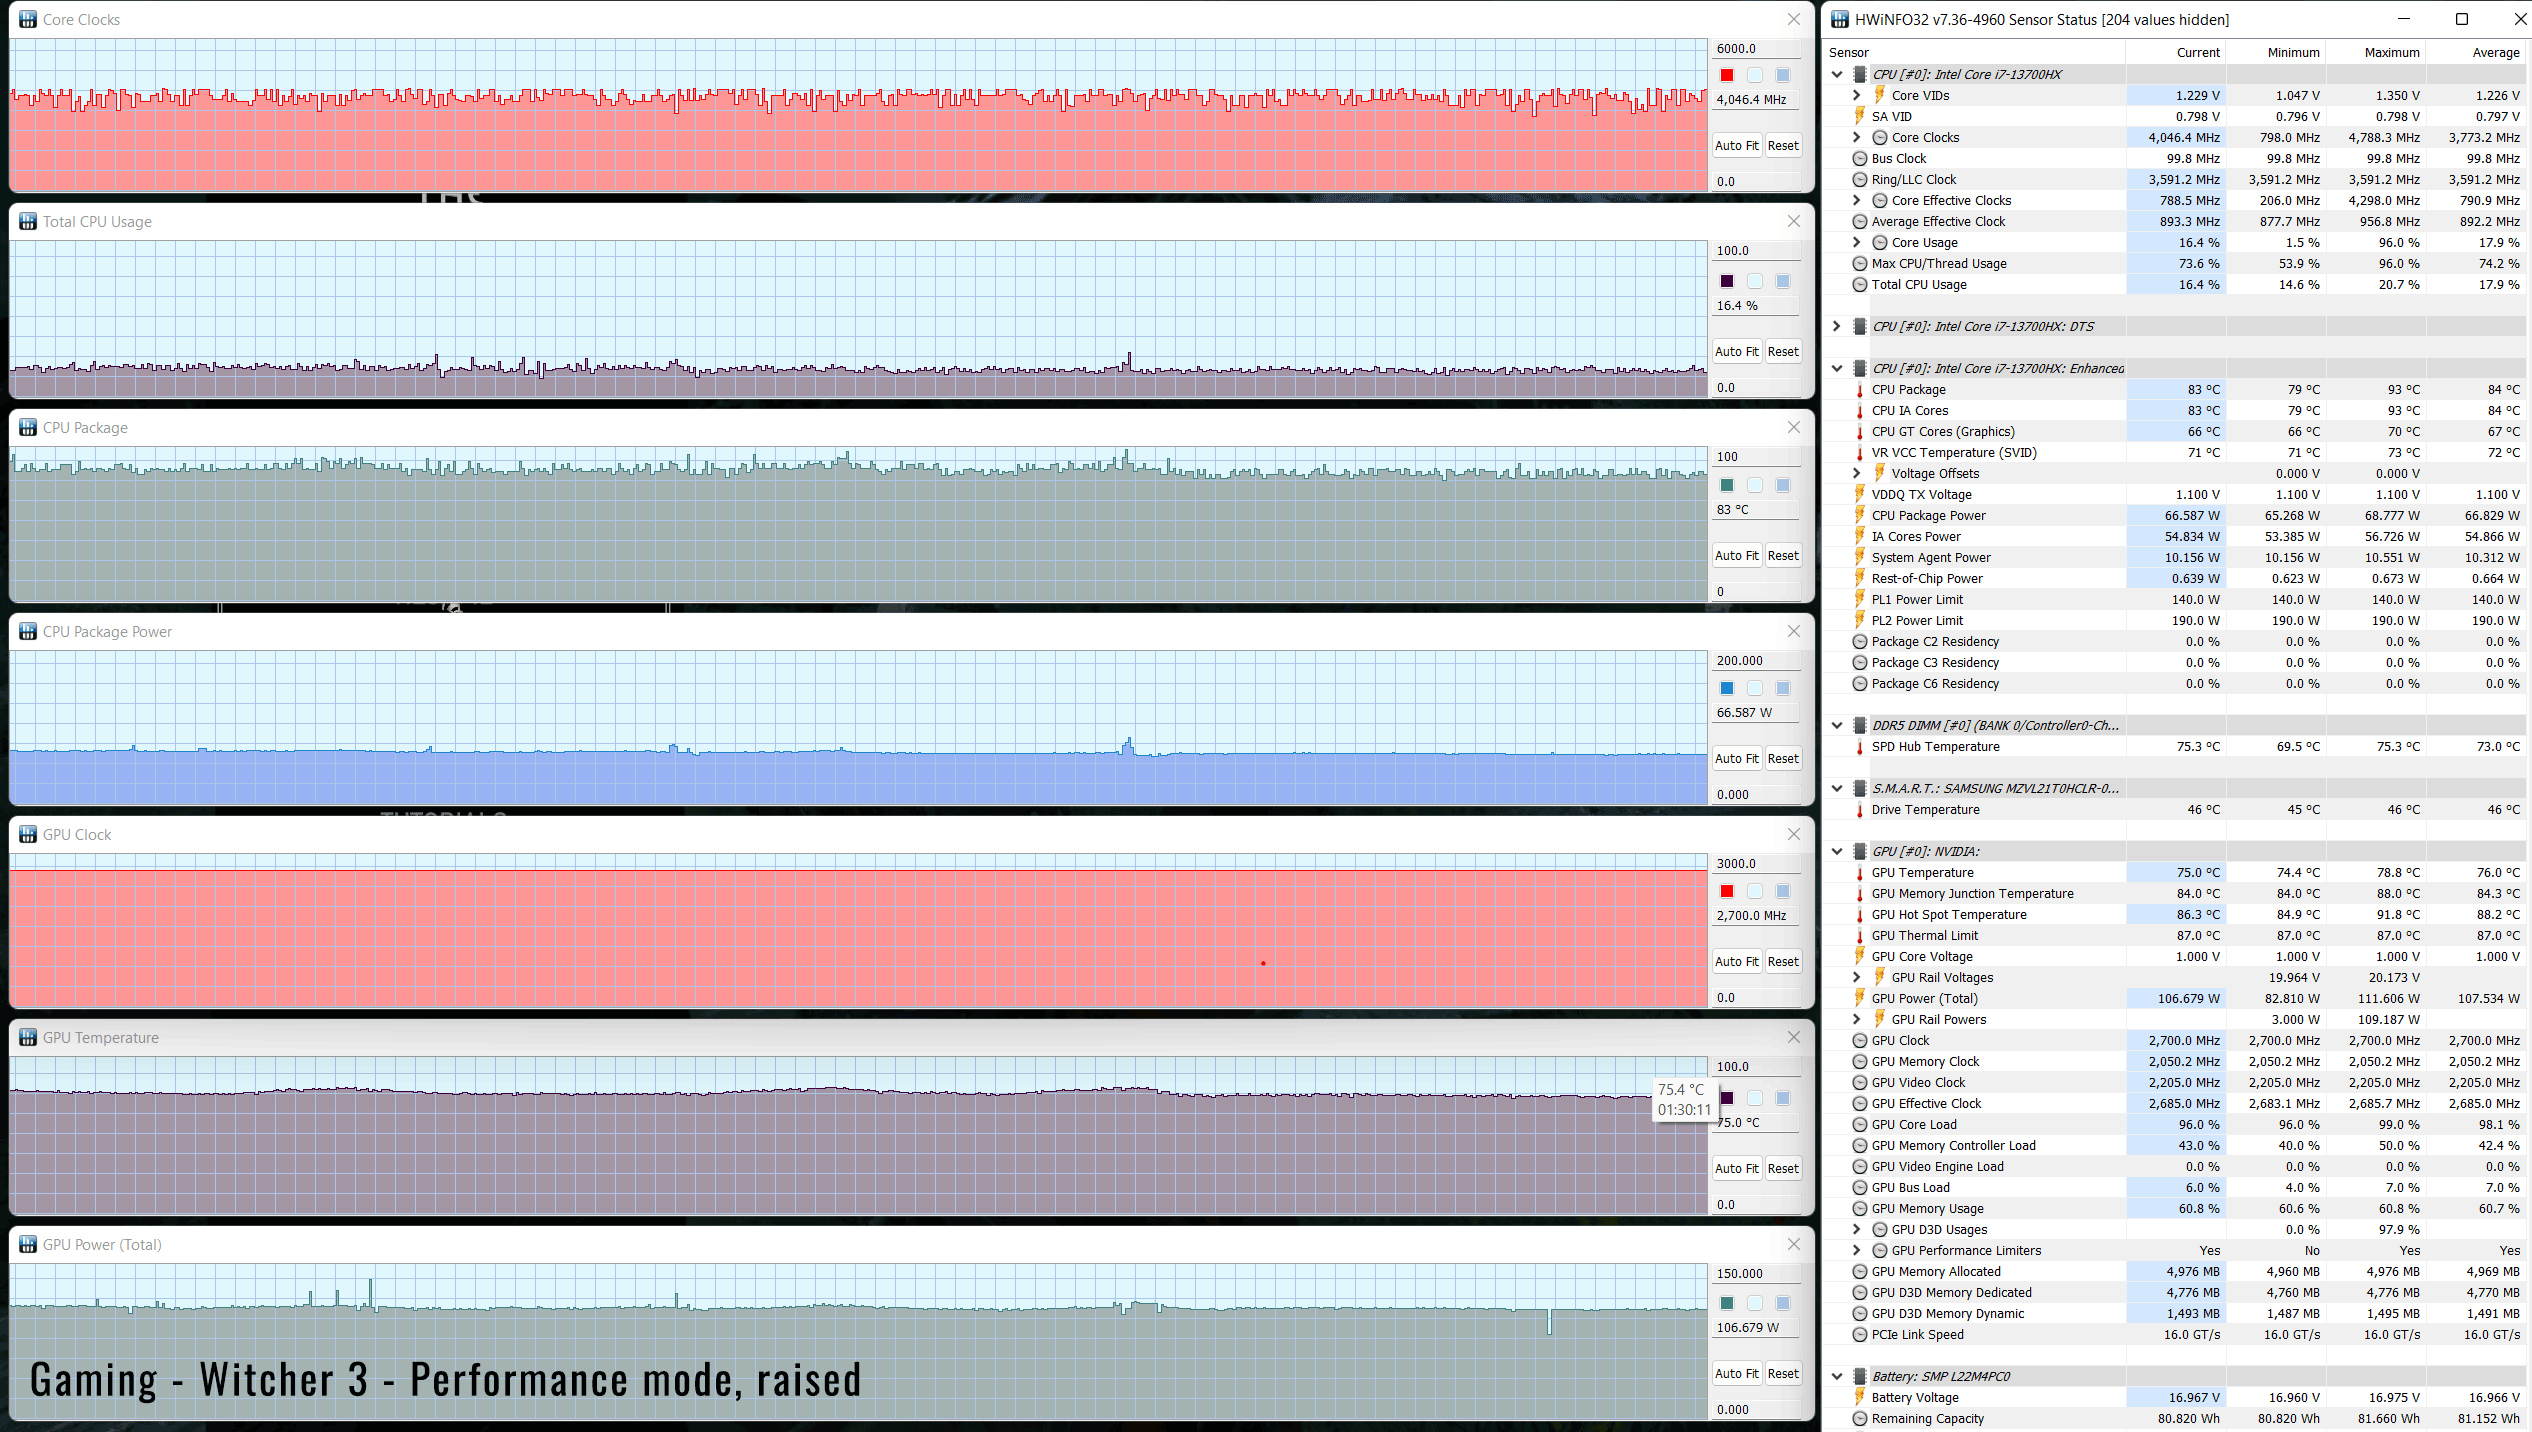This screenshot has height=1432, width=2532.
Task: Collapse the S.M.A.R.T. SAMSUNG drive group
Action: coord(1837,788)
